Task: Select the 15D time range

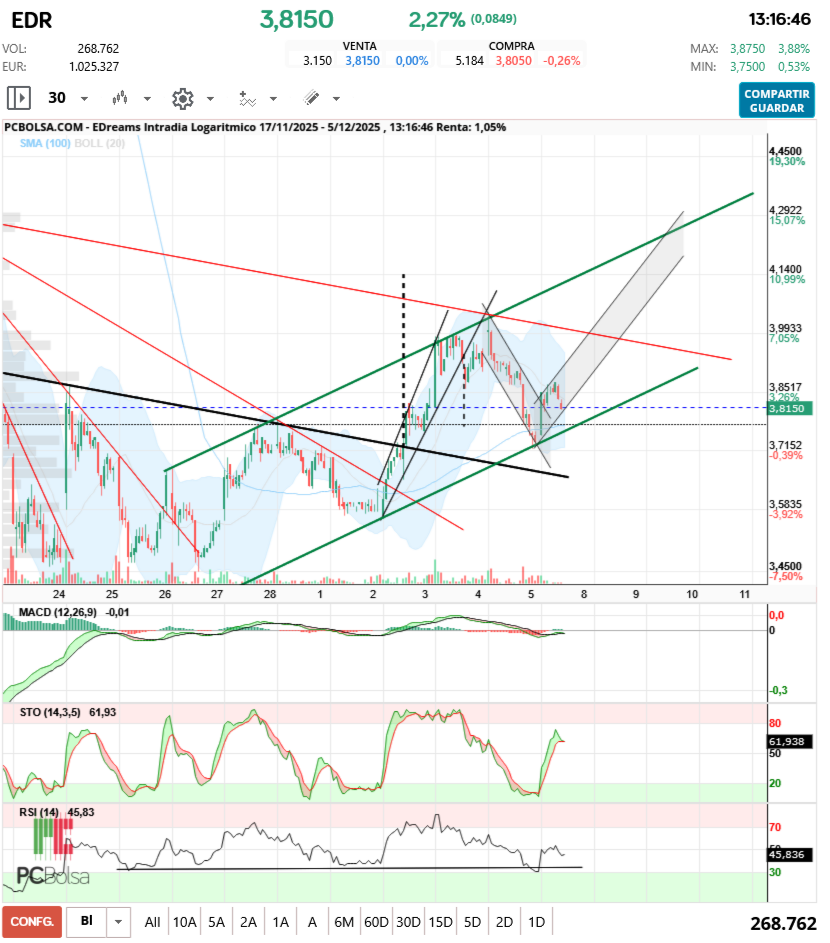Action: pyautogui.click(x=440, y=922)
